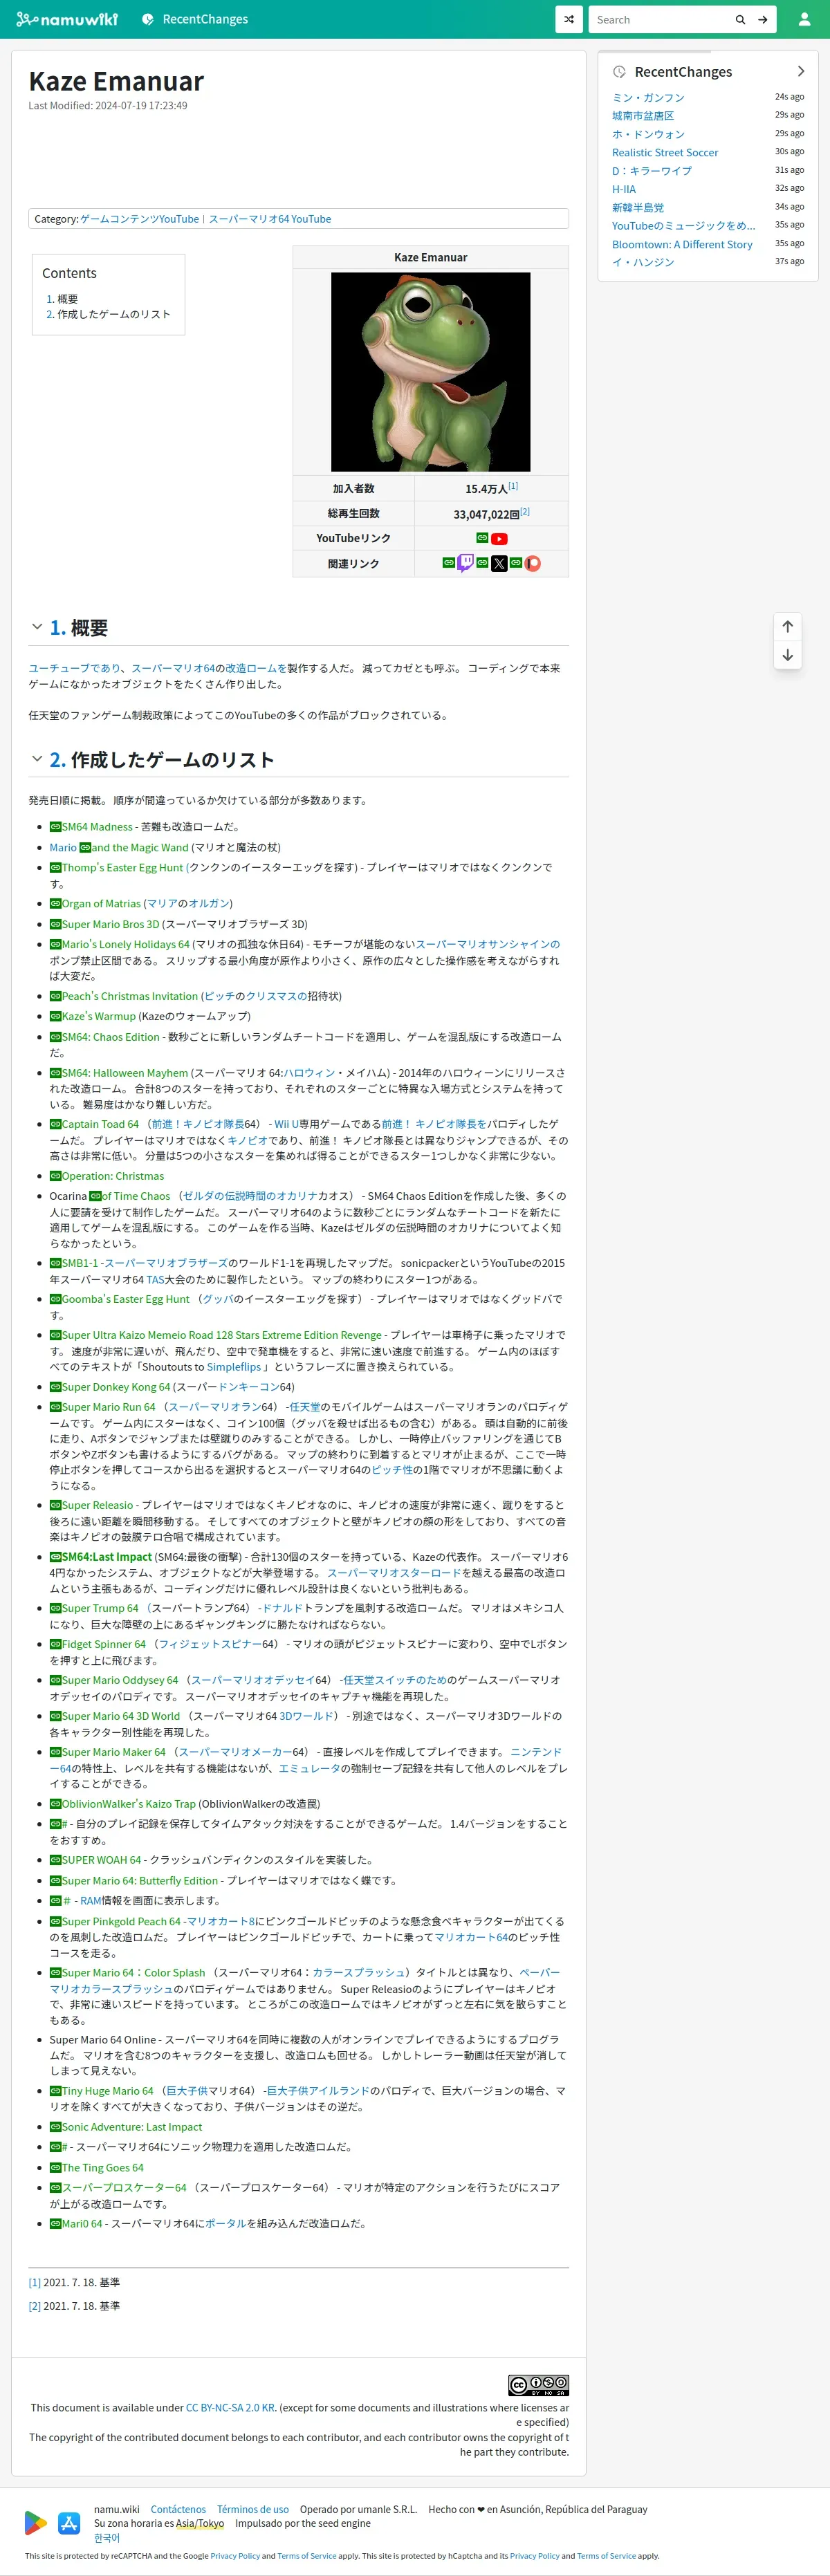Click the Kaze Emanuar frog character image

(x=431, y=371)
